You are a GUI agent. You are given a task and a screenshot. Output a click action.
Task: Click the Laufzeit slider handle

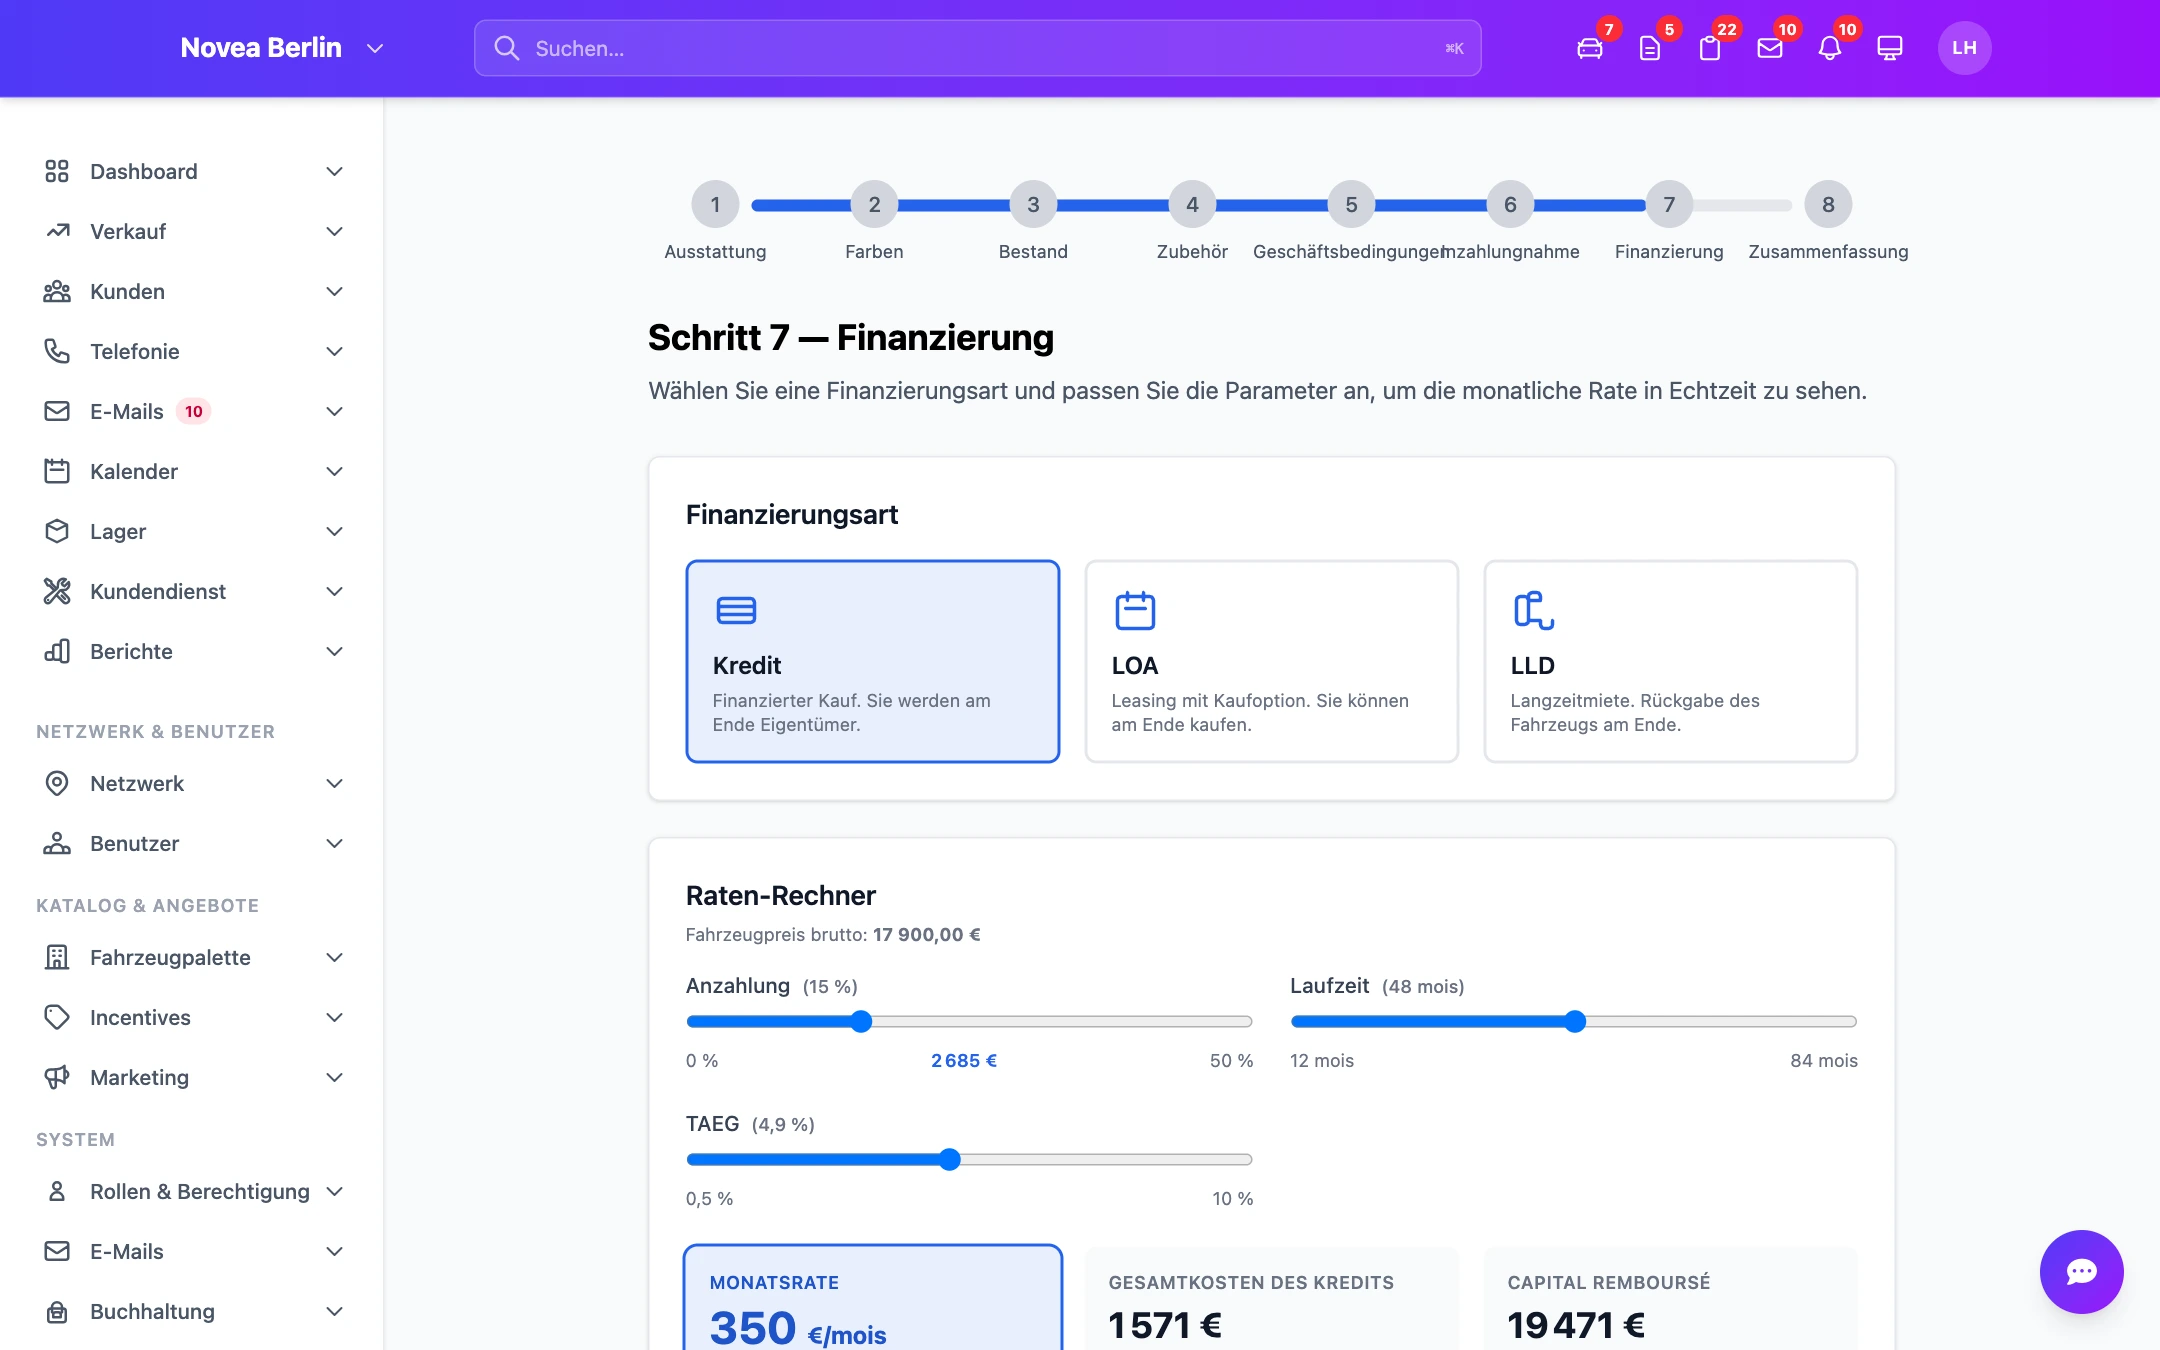pos(1575,1021)
